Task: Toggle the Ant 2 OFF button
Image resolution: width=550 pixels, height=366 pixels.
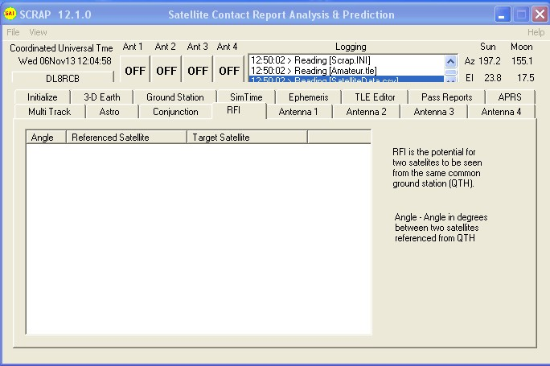Action: tap(166, 69)
